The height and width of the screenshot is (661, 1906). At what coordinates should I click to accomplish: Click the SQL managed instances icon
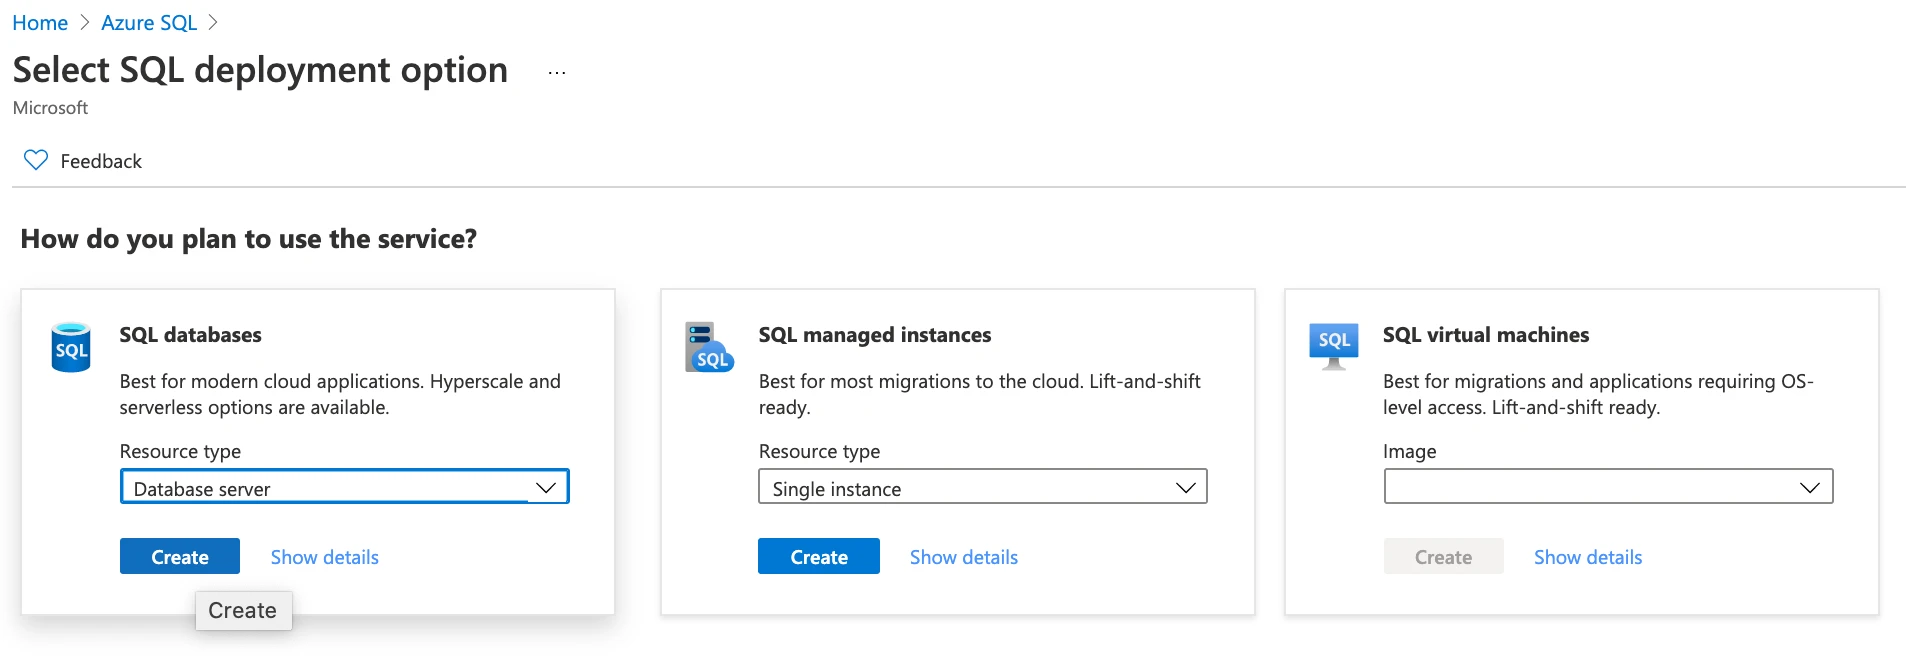[x=709, y=347]
